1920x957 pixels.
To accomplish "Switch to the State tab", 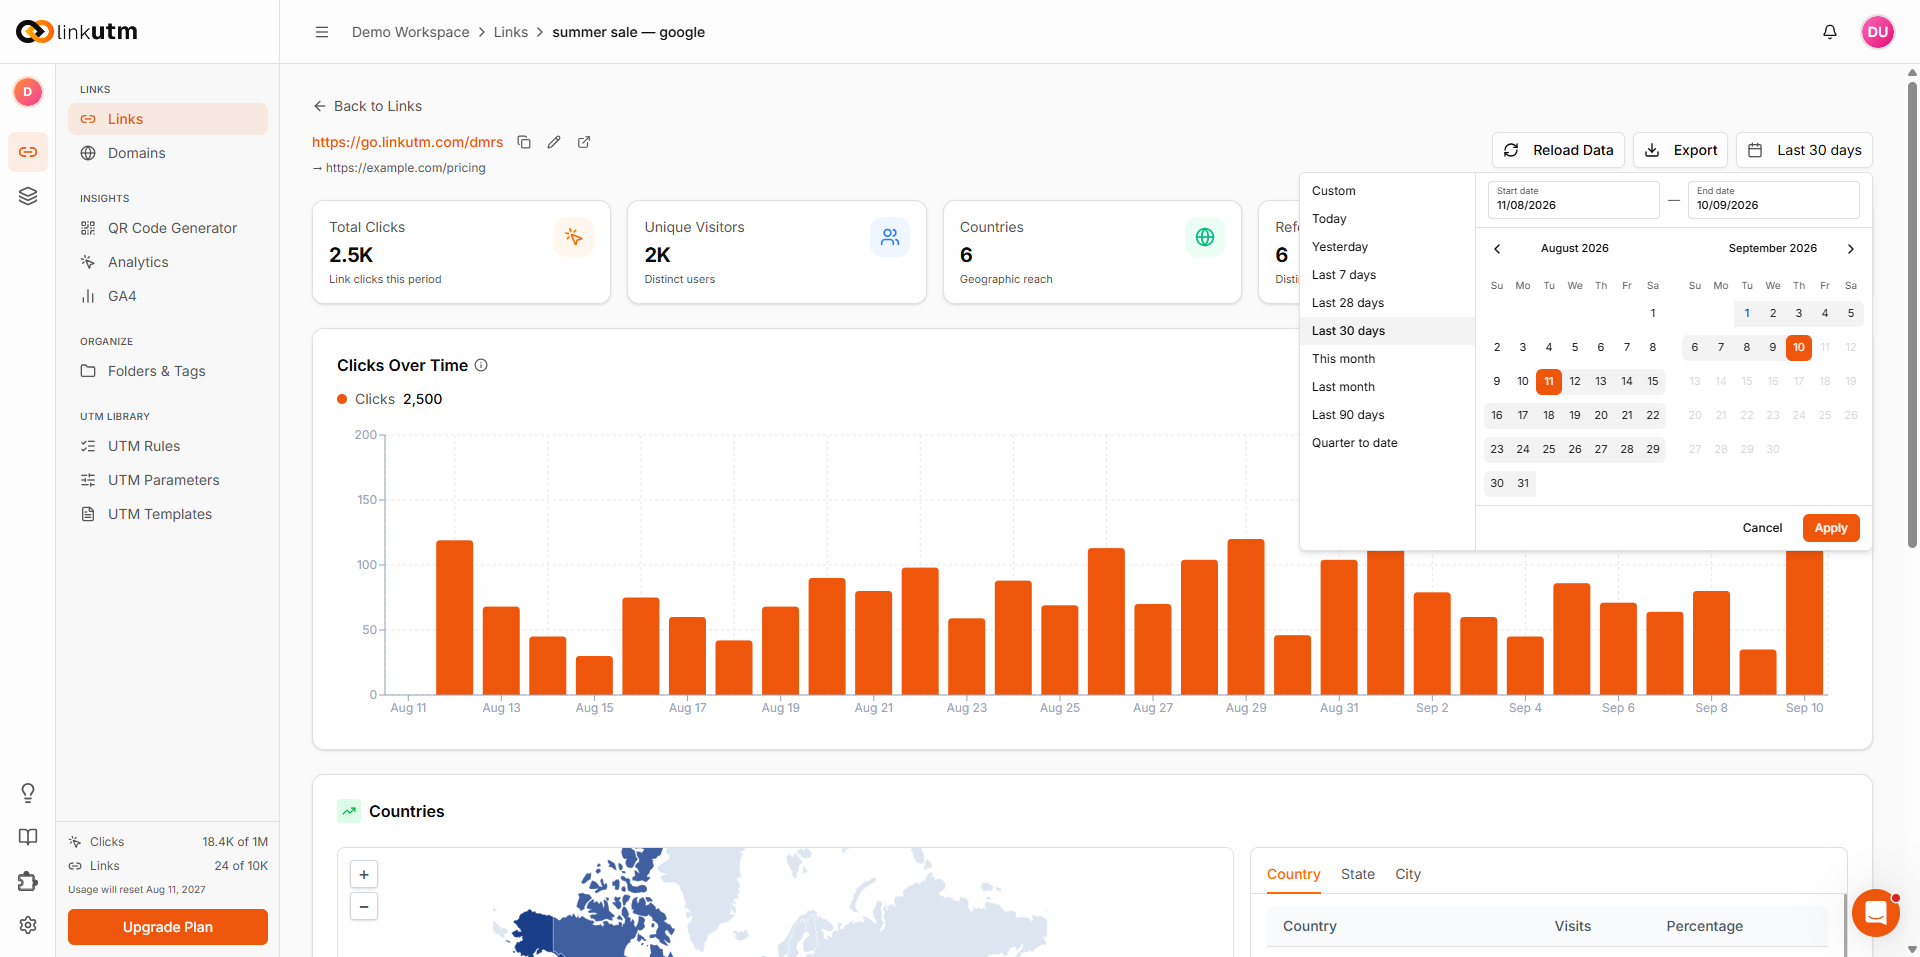I will [x=1358, y=874].
